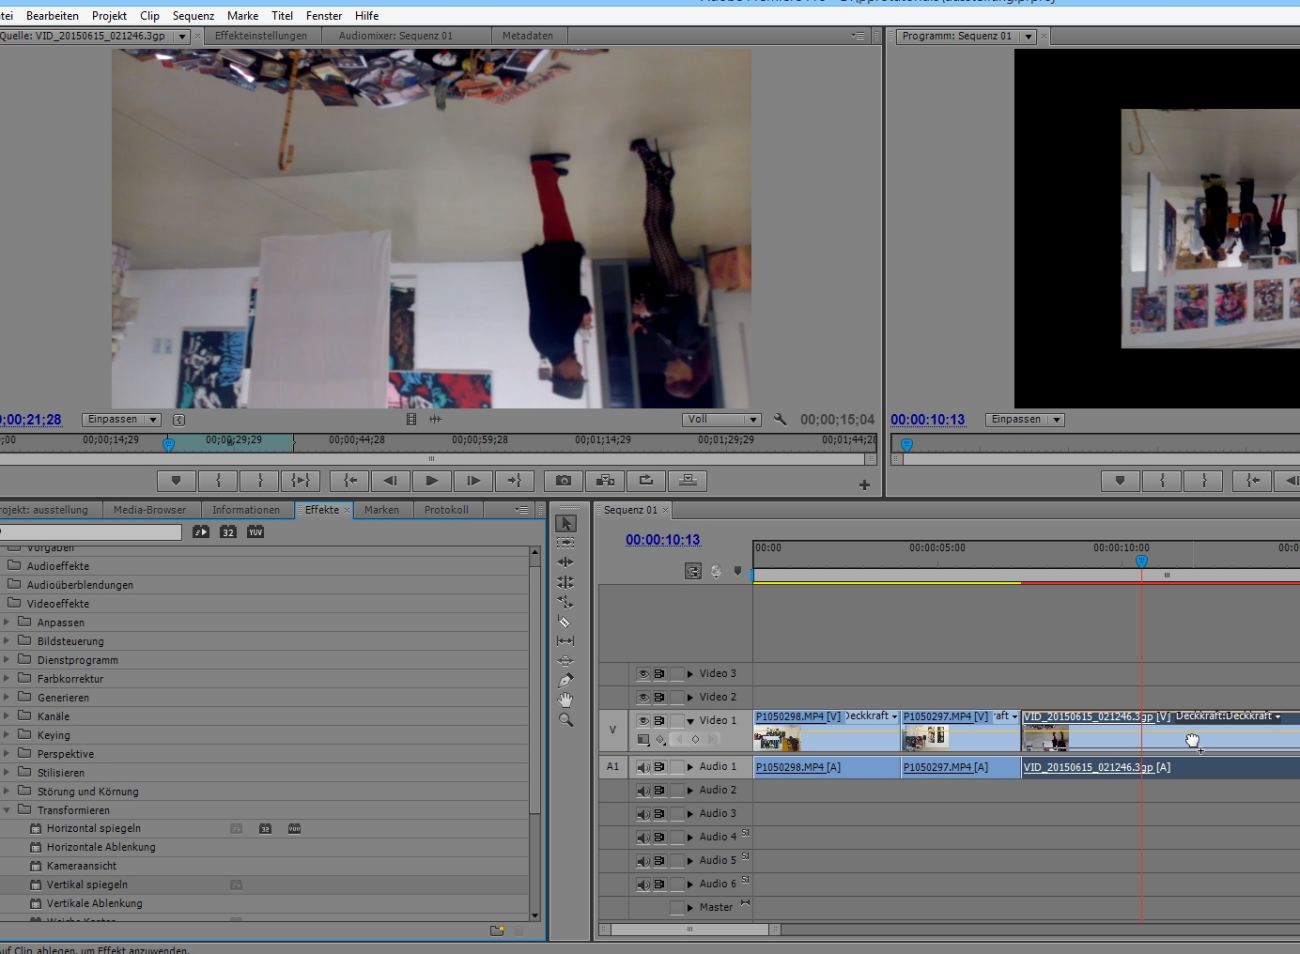The image size is (1300, 954).
Task: Select the Rolling Edit tool
Action: (566, 581)
